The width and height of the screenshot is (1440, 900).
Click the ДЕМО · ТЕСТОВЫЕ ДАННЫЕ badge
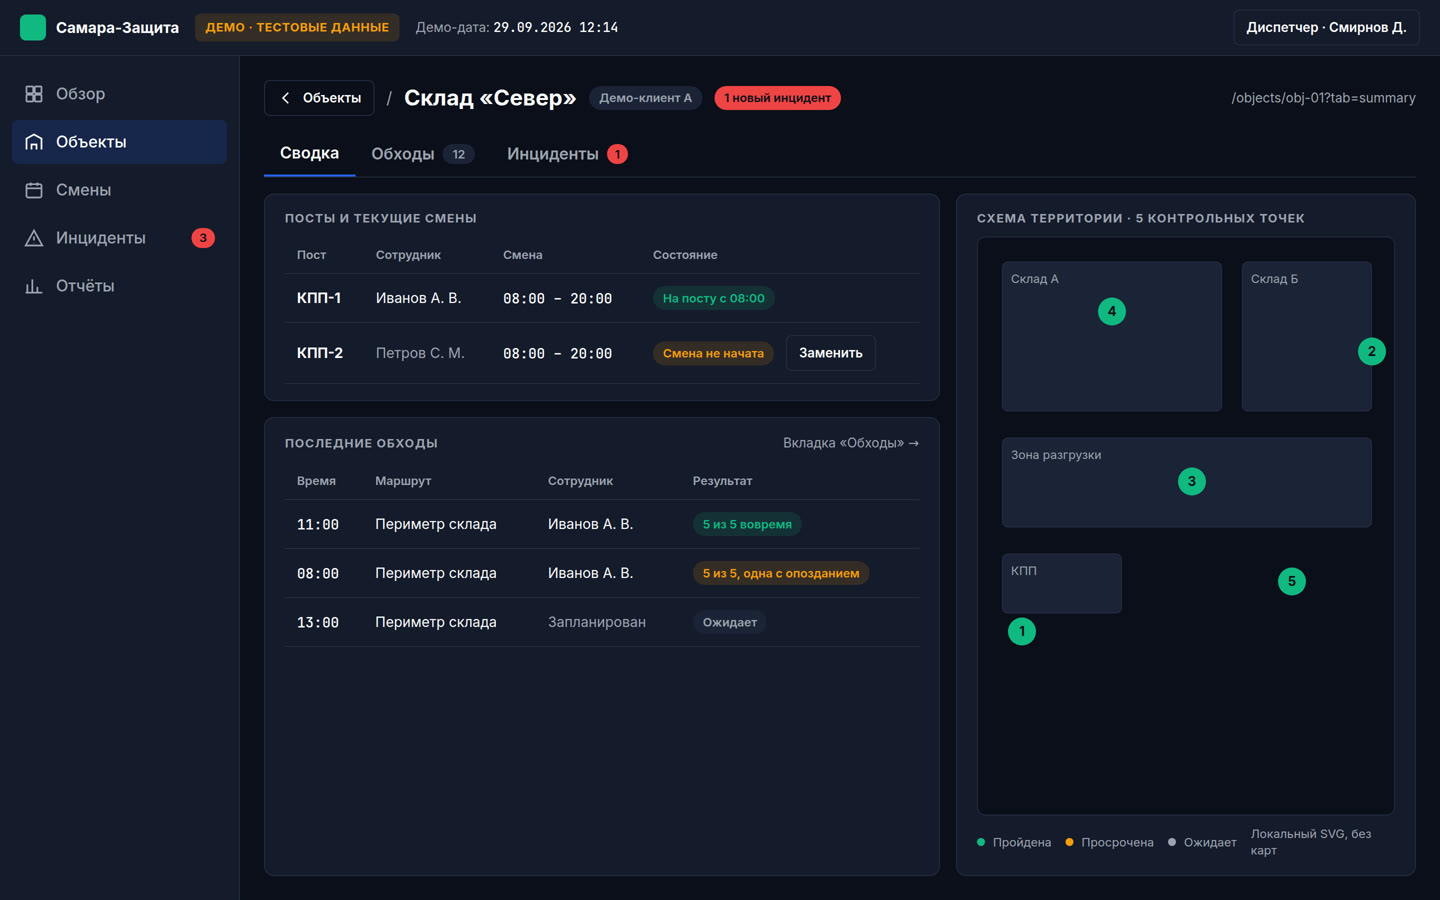point(297,27)
